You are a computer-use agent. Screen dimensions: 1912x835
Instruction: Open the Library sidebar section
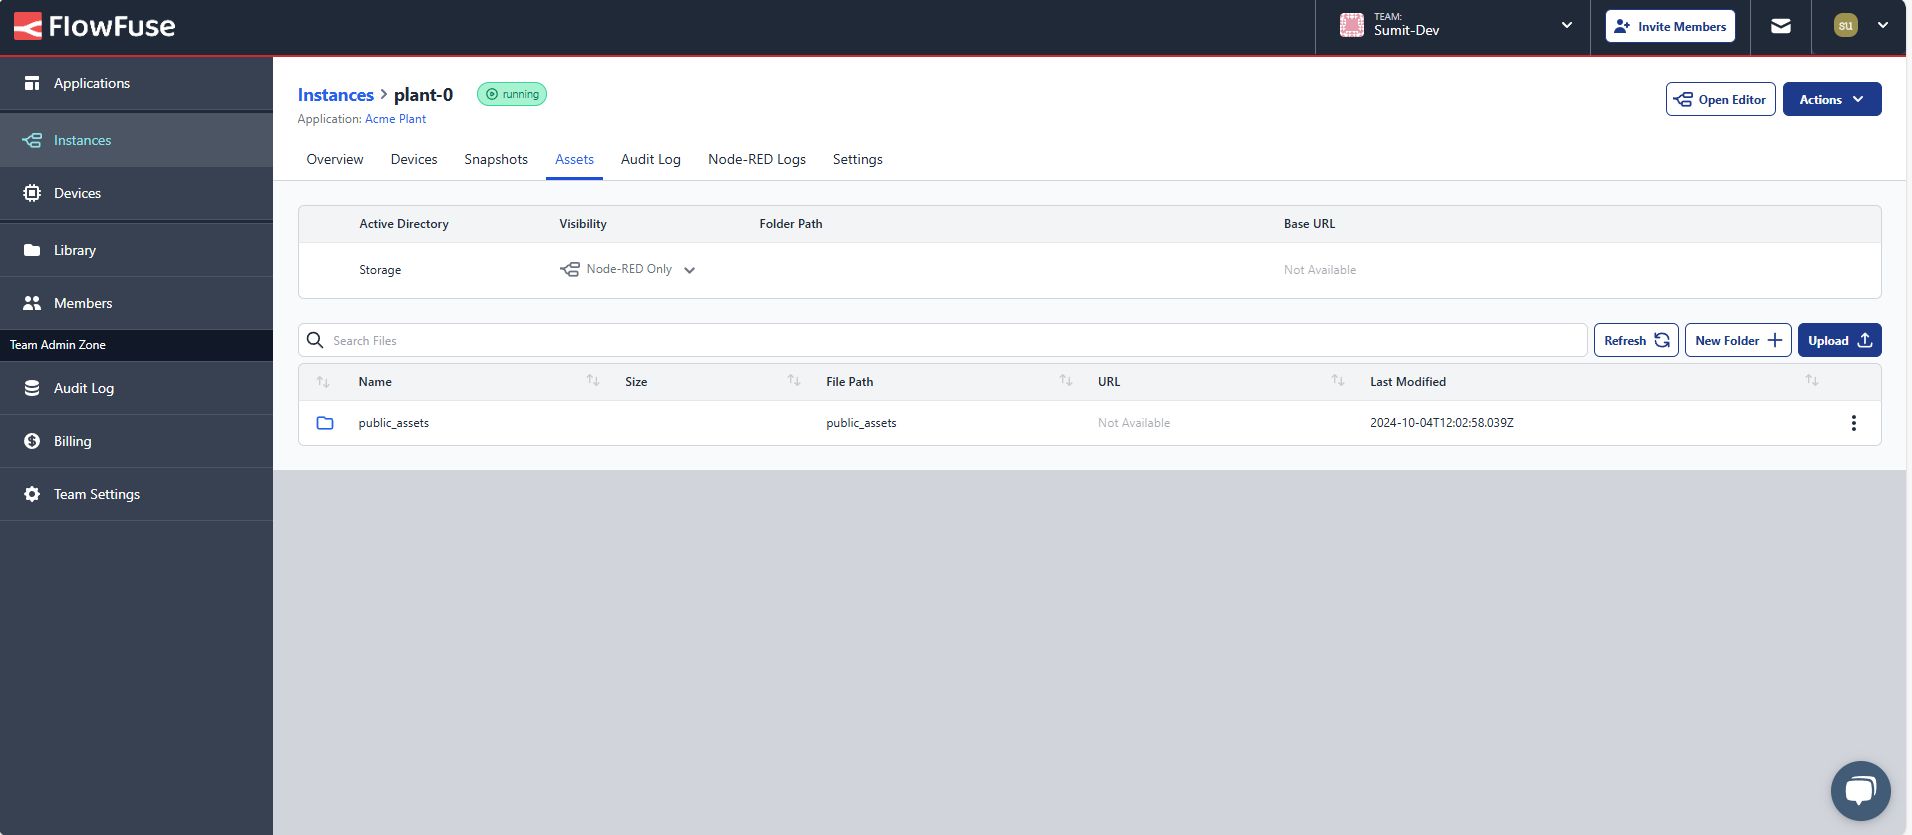pos(136,250)
